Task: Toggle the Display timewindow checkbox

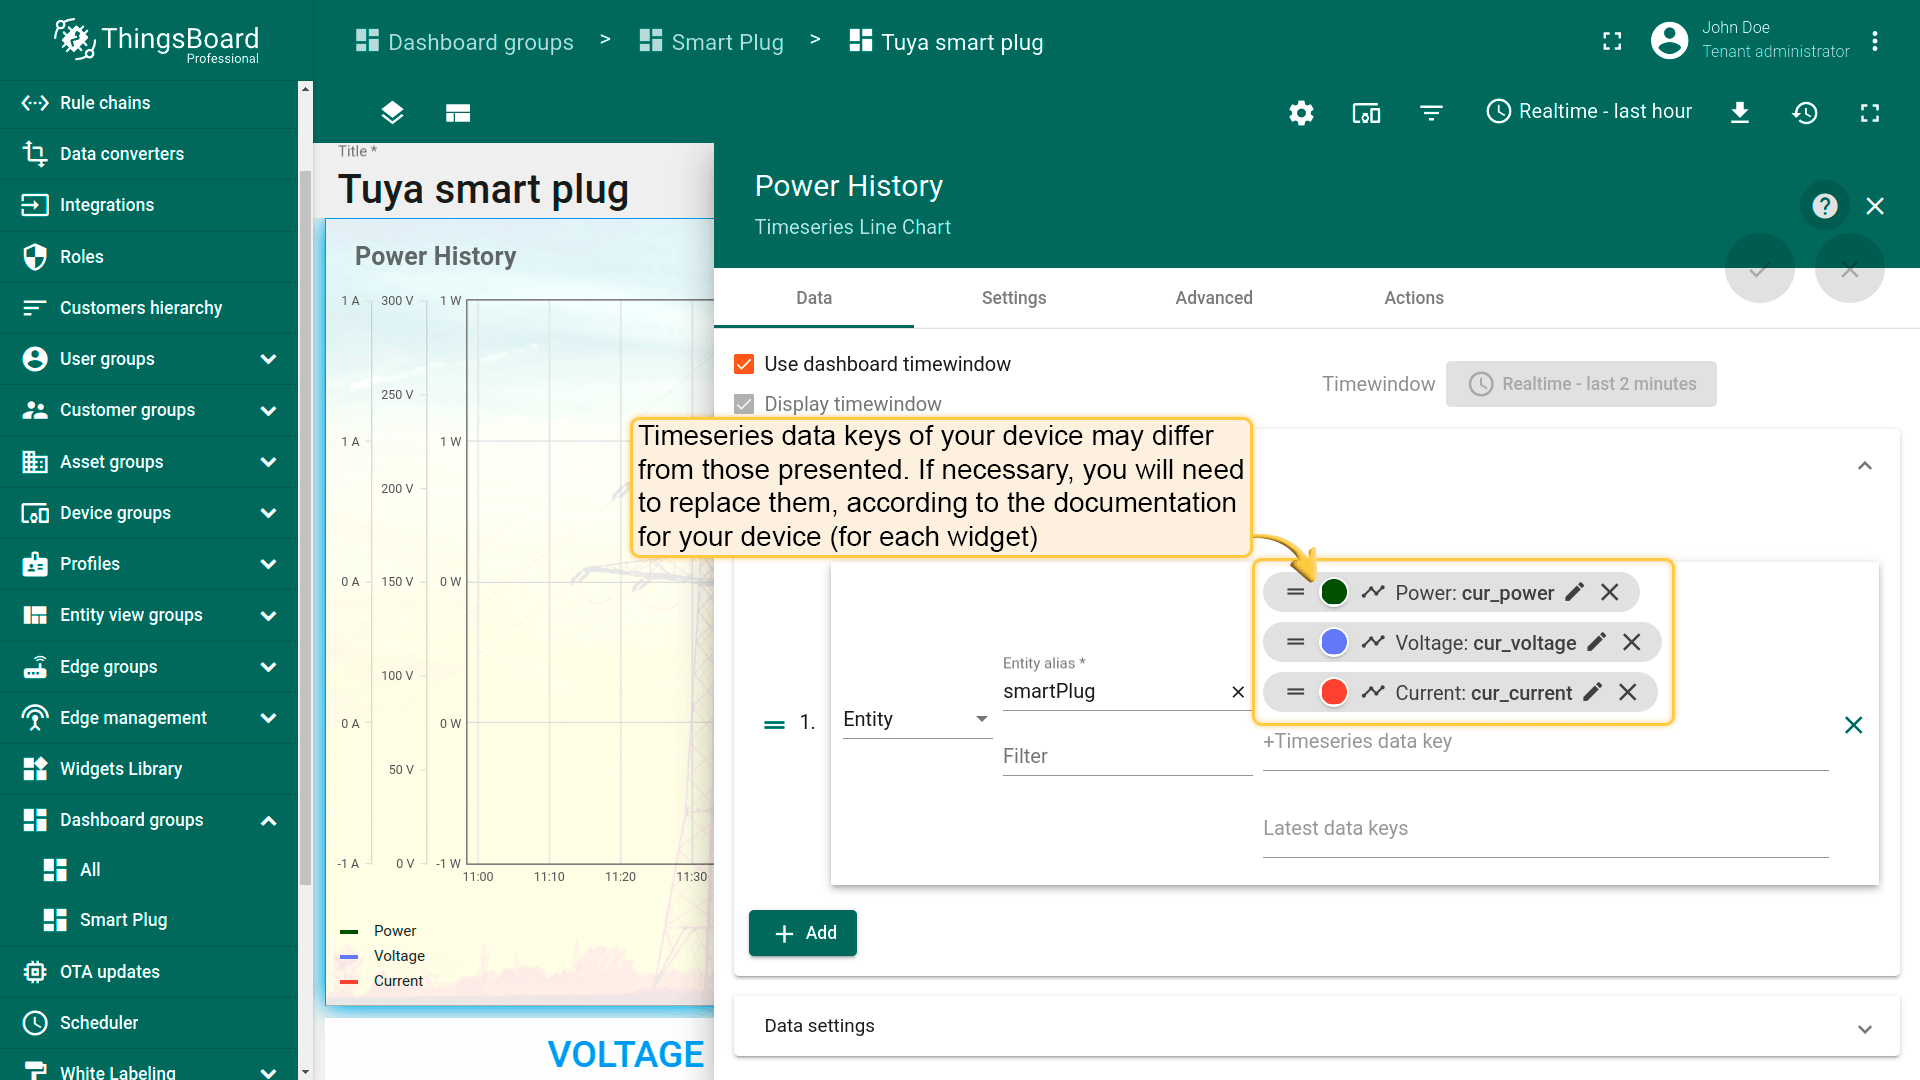Action: 744,404
